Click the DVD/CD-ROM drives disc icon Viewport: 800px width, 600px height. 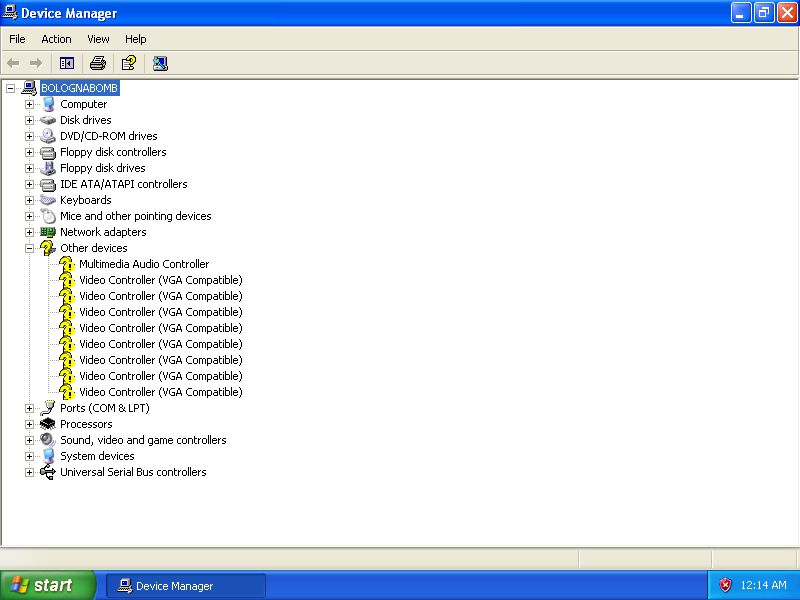(48, 136)
